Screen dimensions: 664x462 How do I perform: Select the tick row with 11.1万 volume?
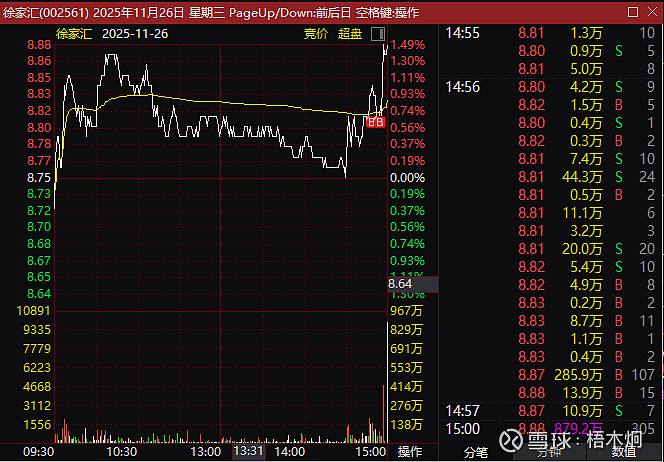click(551, 213)
